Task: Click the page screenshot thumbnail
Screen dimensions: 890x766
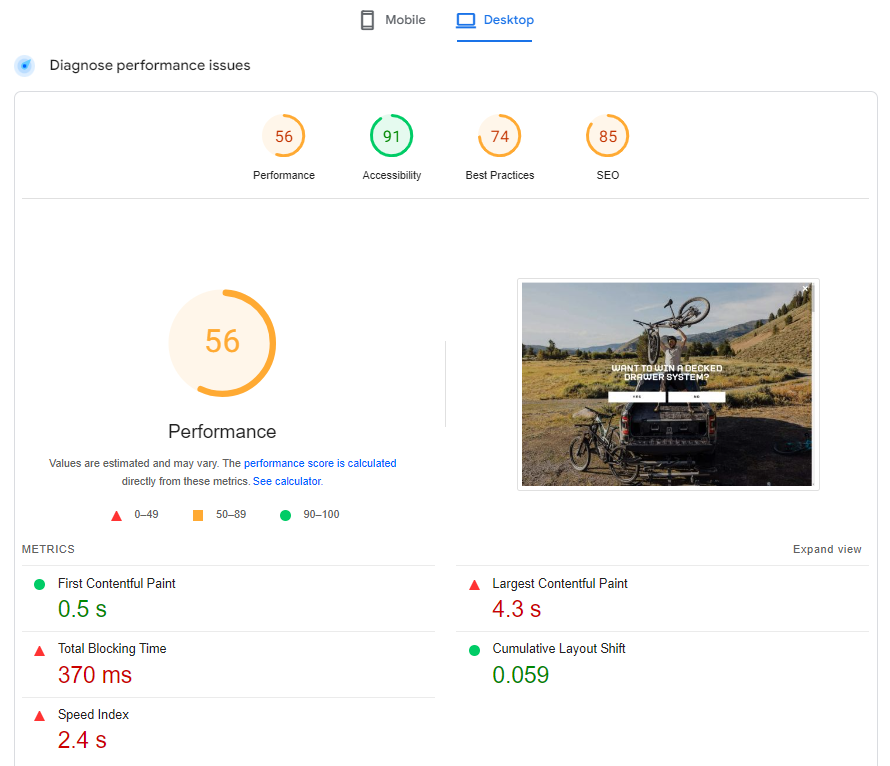Action: click(x=667, y=384)
